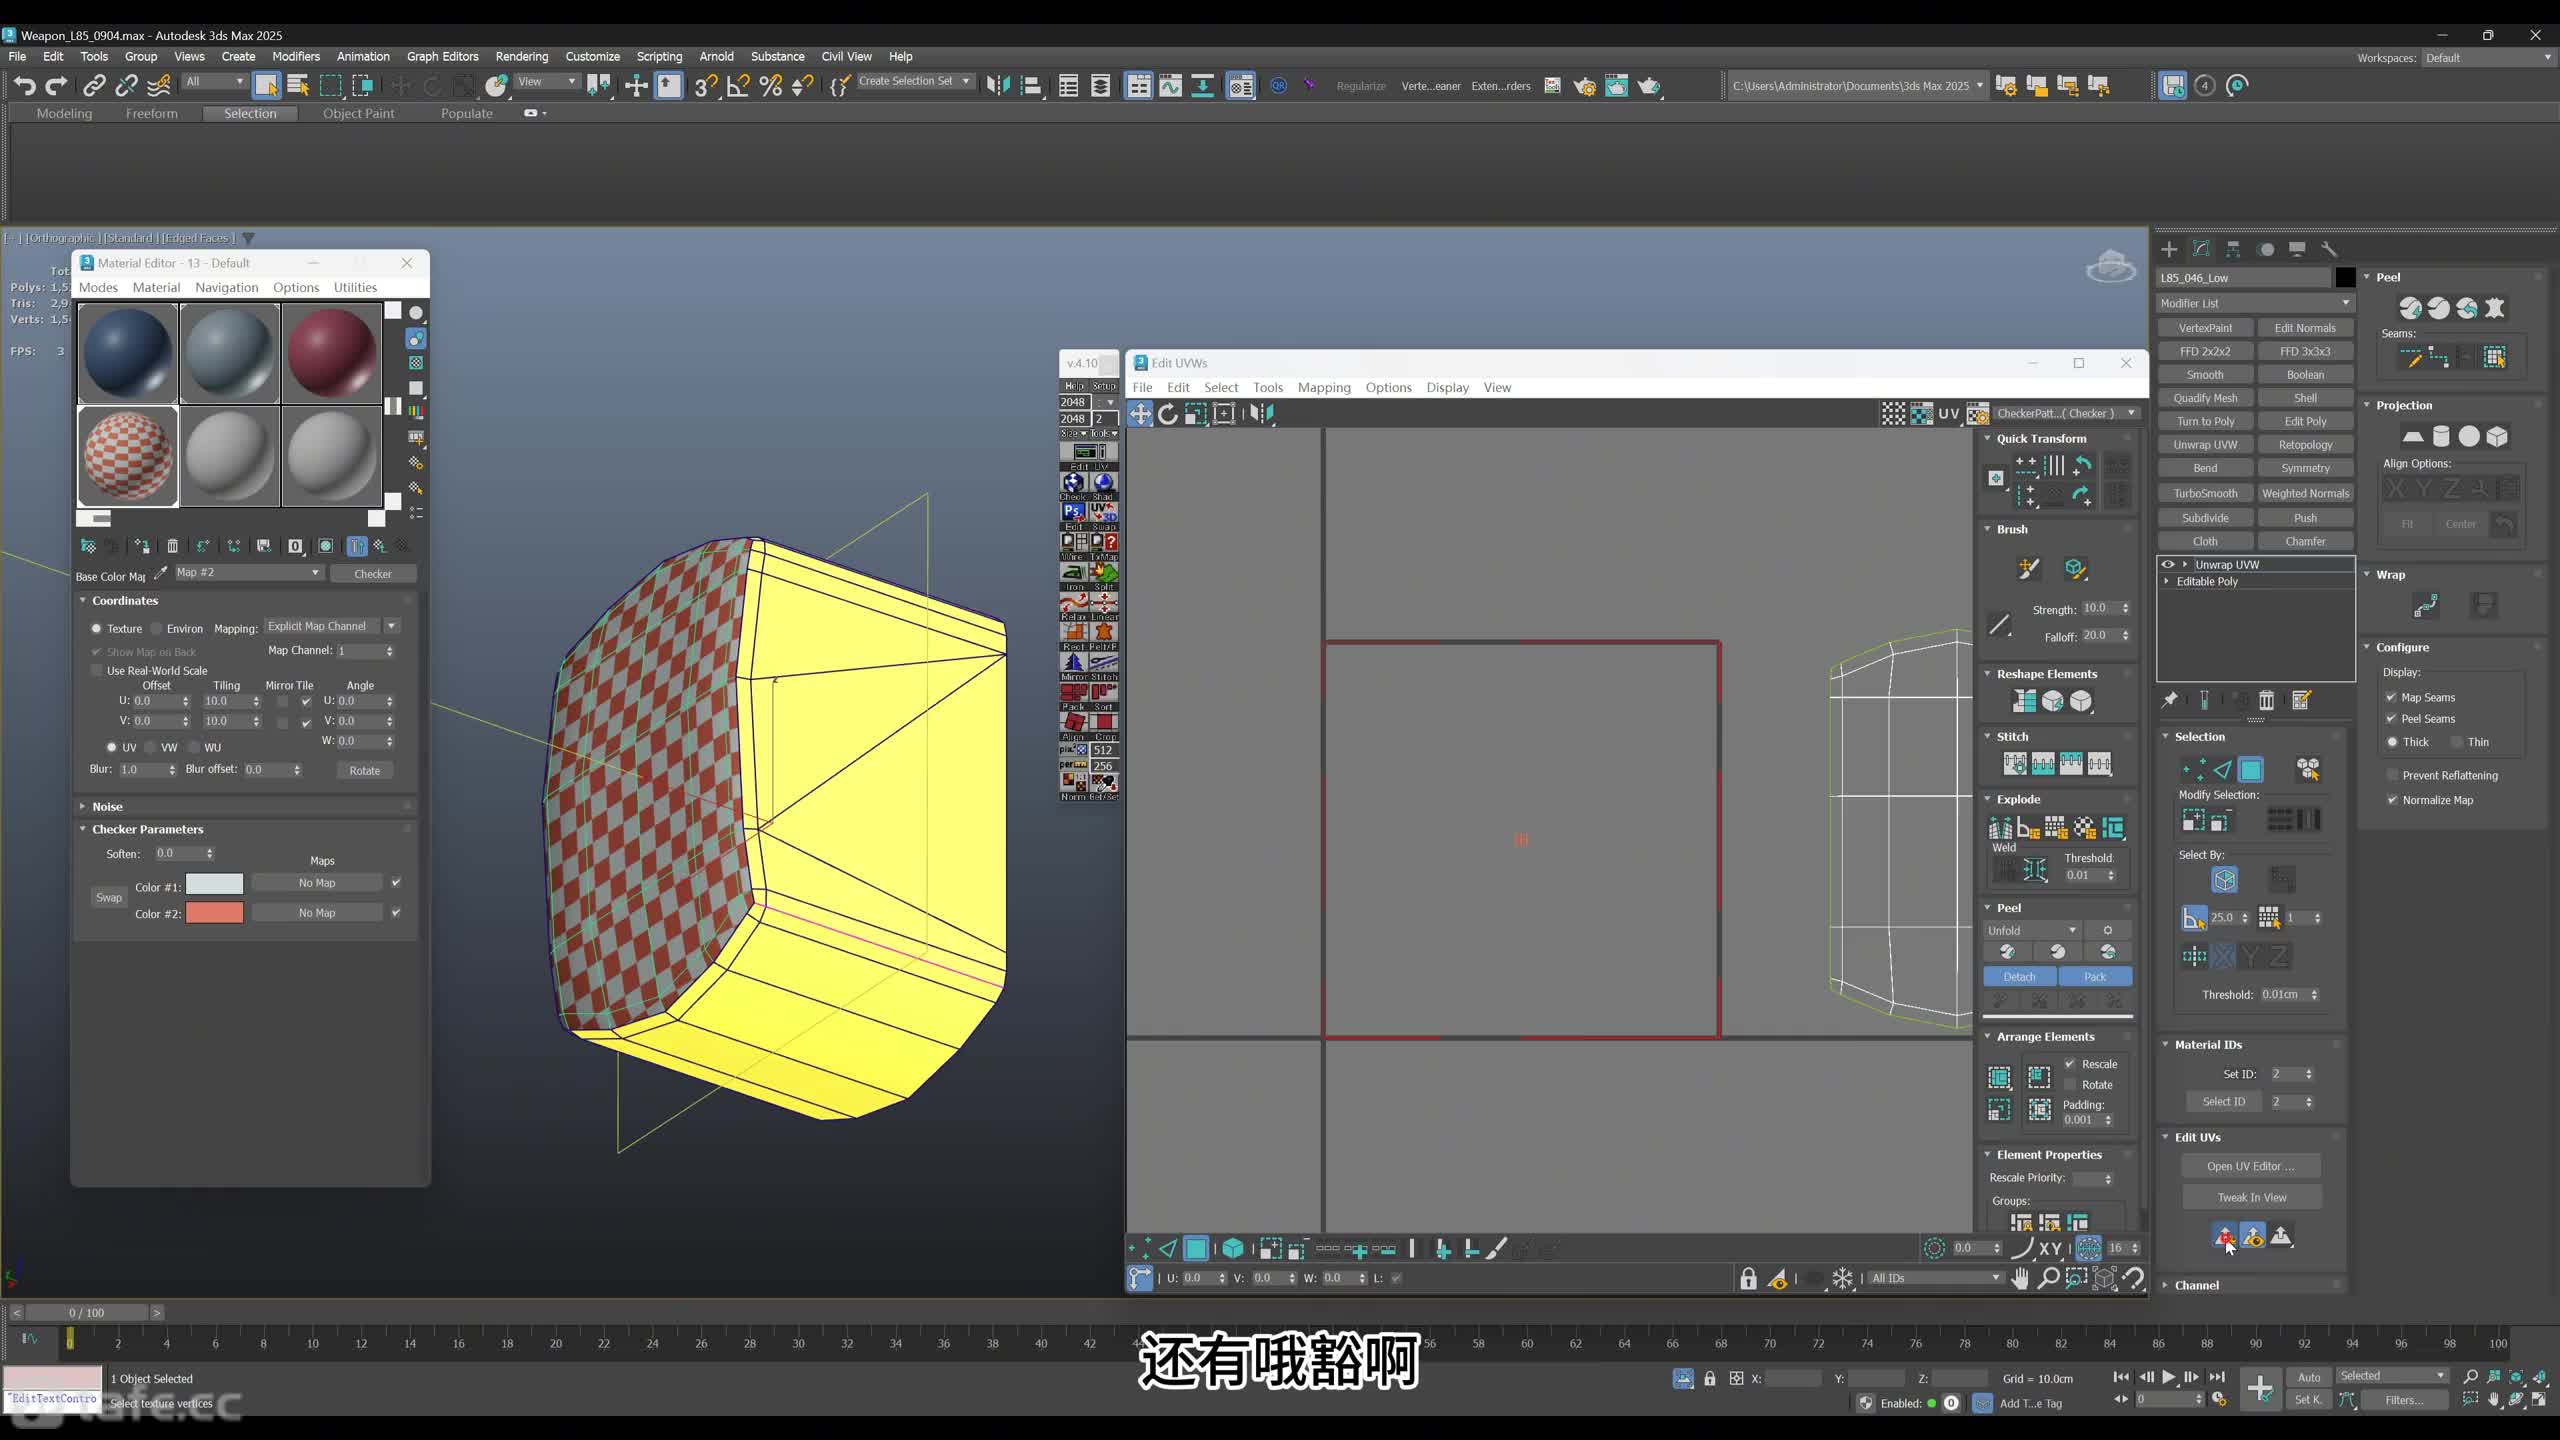Click the Pack button in Peel rollout
The height and width of the screenshot is (1440, 2560).
2095,976
